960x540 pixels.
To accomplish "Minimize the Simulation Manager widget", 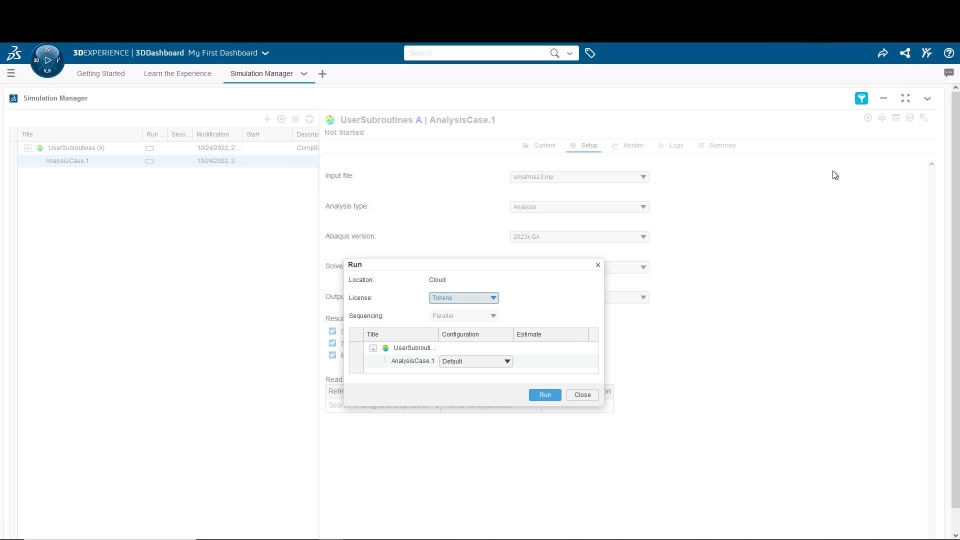I will 883,98.
